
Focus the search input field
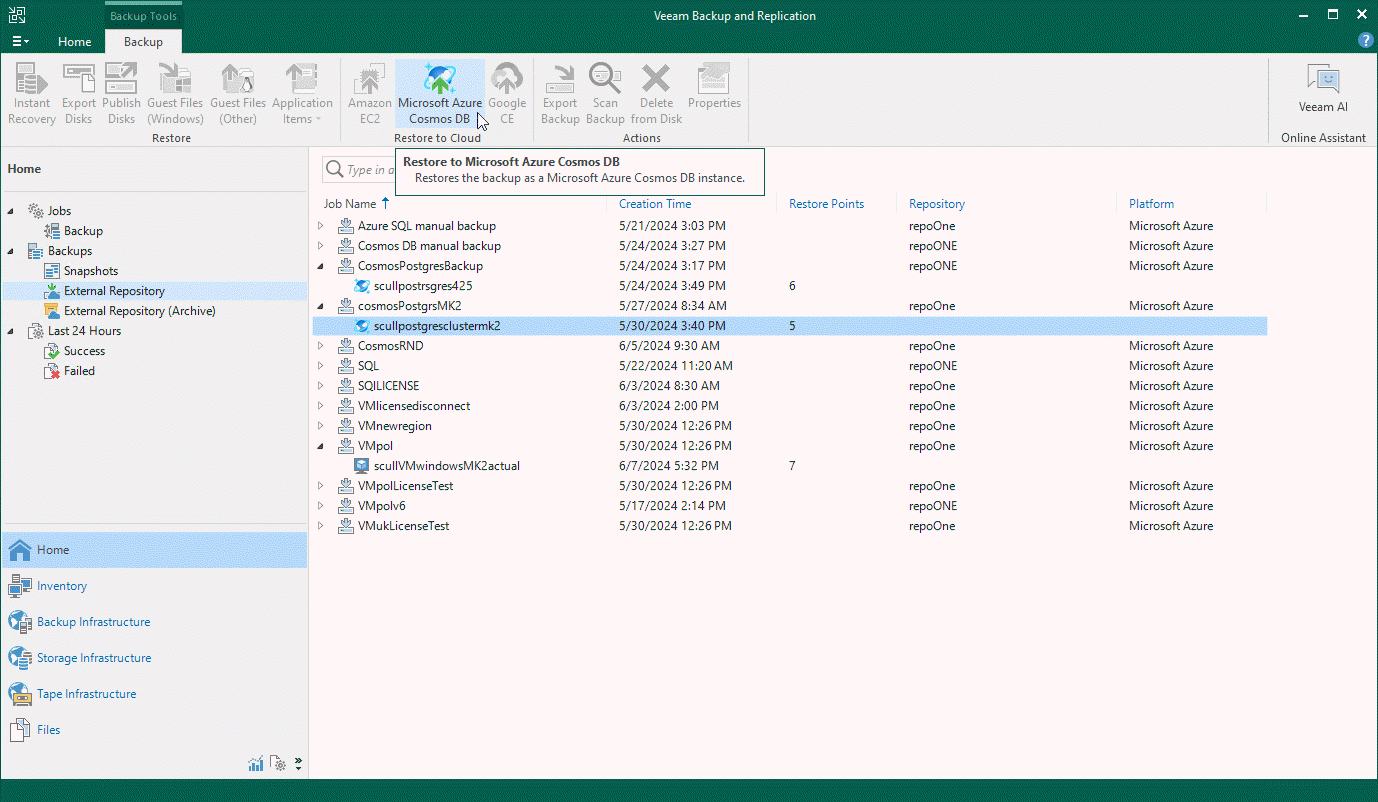(x=369, y=170)
